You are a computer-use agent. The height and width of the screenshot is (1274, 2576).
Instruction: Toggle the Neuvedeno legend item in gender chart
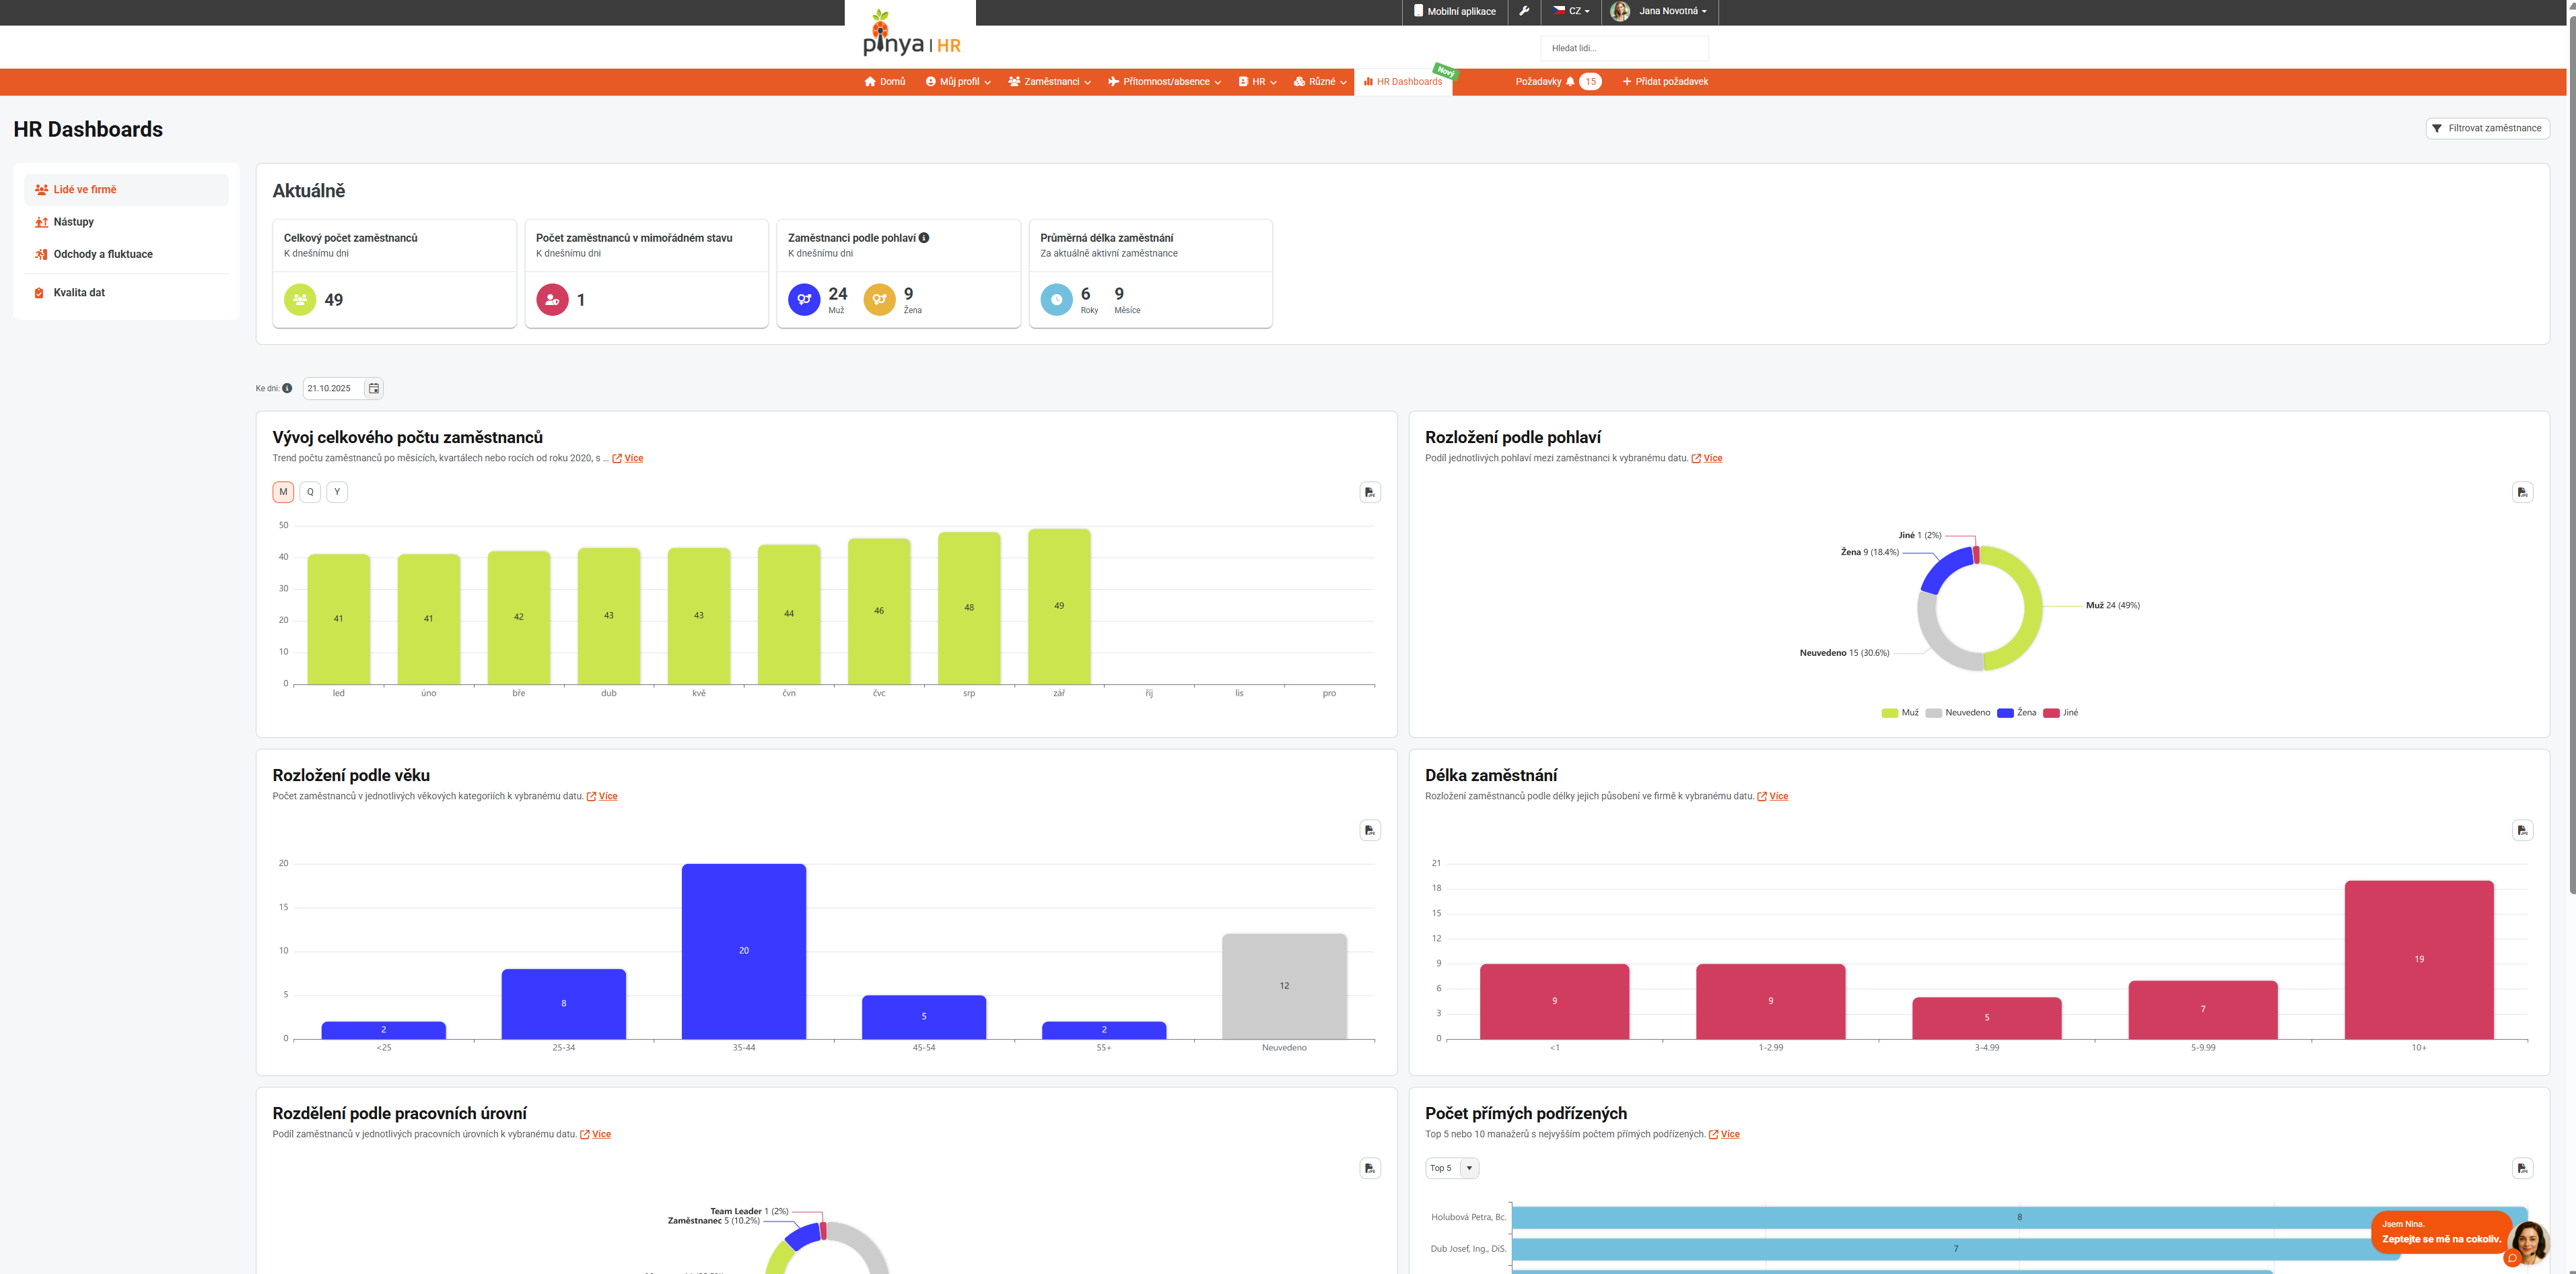(x=1958, y=713)
